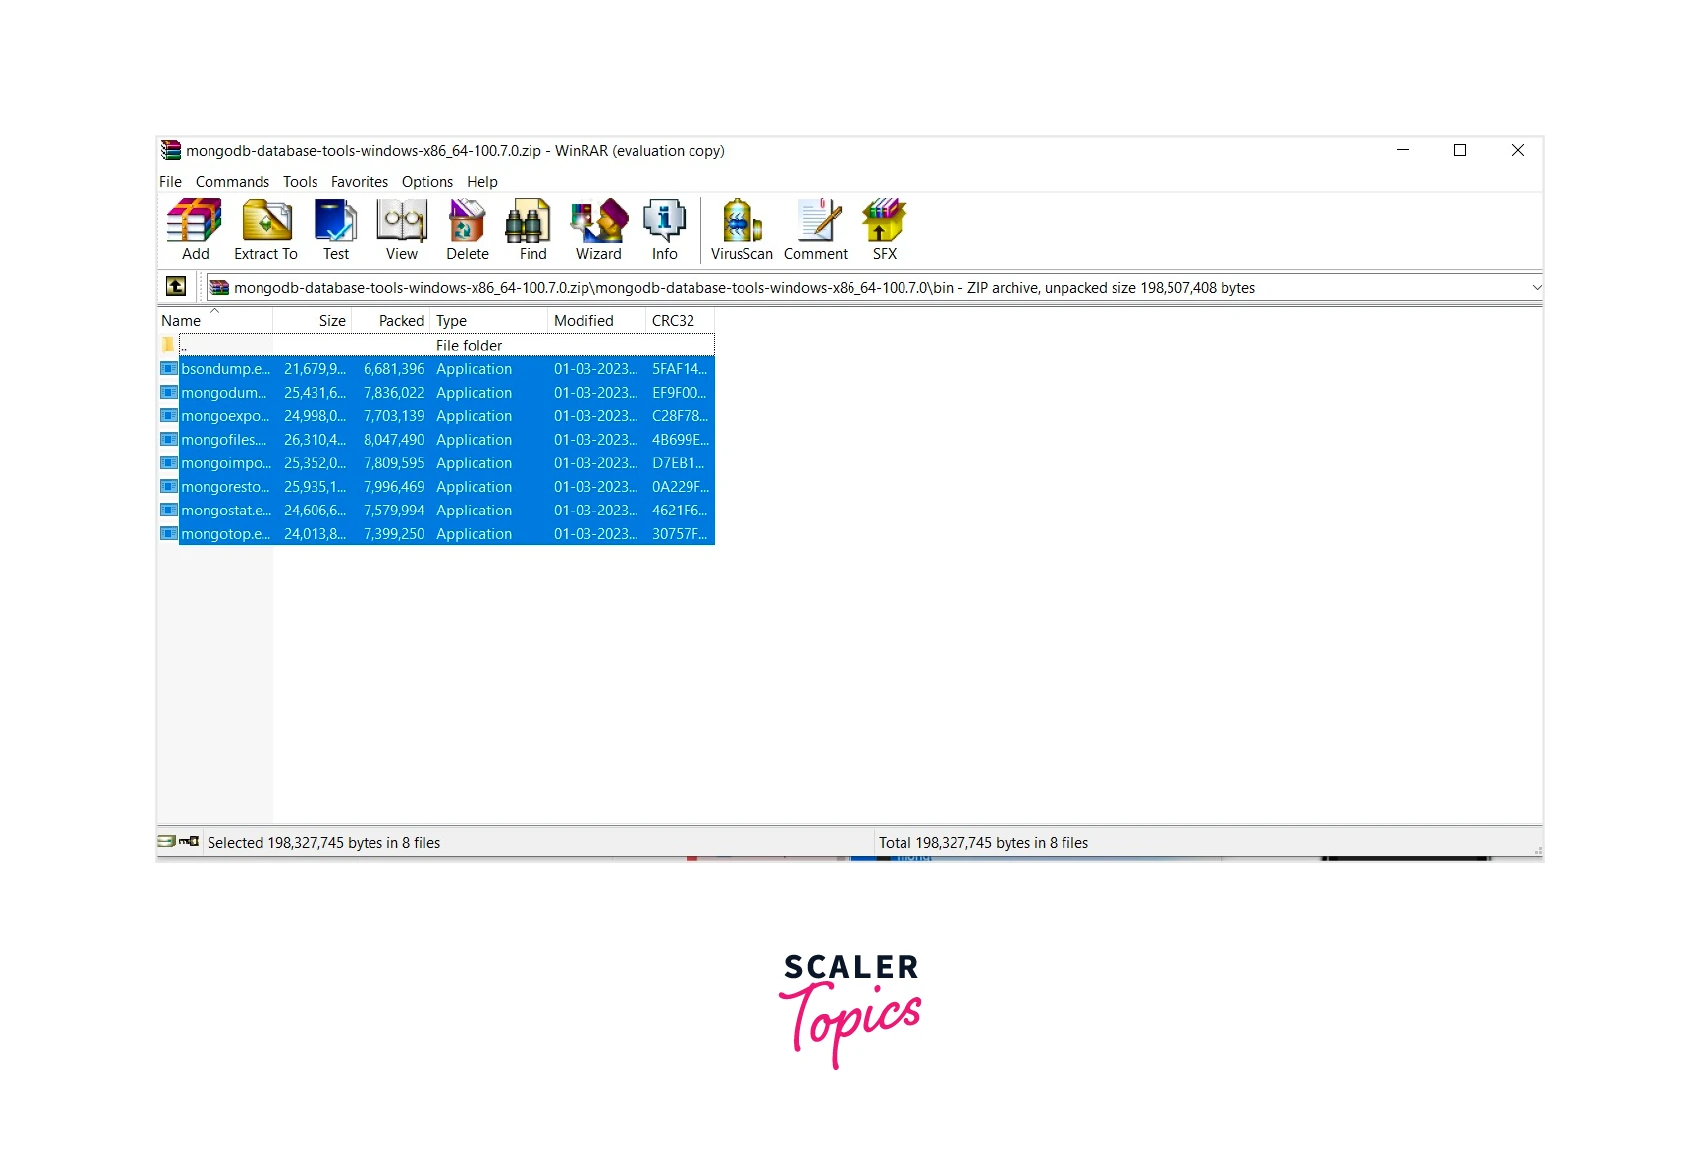Sort files by Modified column header
The width and height of the screenshot is (1700, 1170).
pyautogui.click(x=584, y=321)
